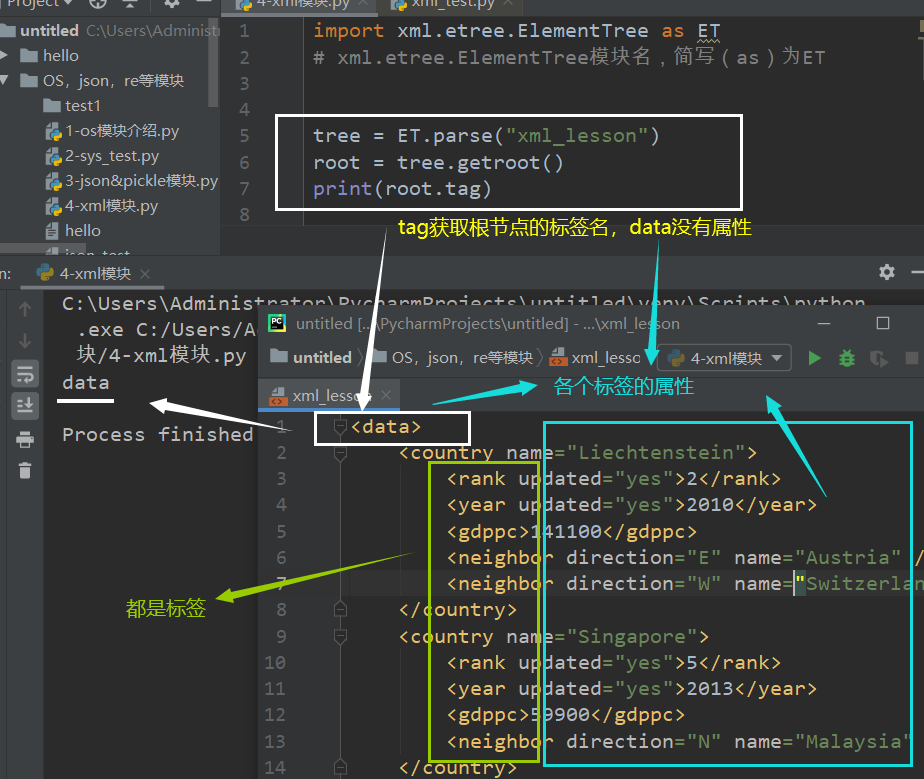Click 'data' output in Run console

pyautogui.click(x=86, y=383)
